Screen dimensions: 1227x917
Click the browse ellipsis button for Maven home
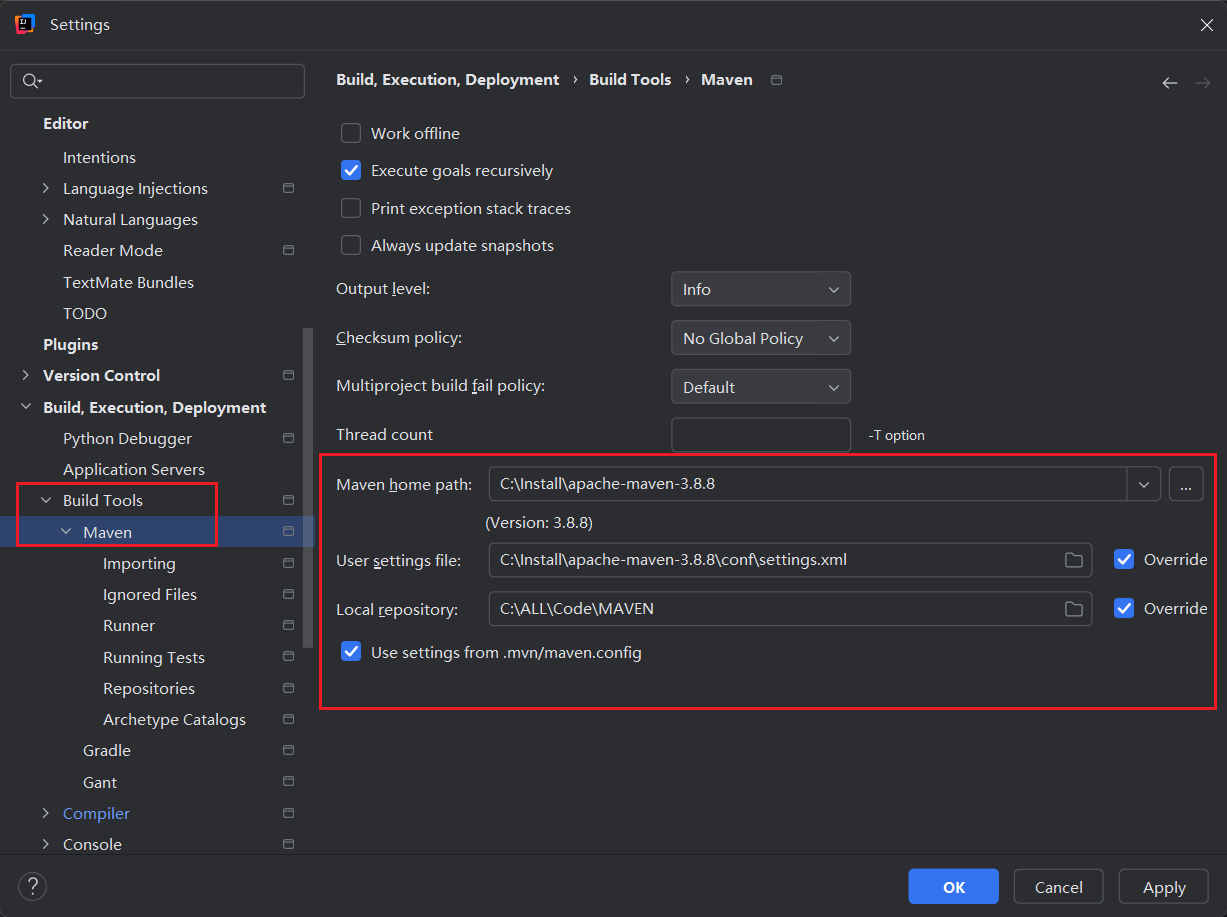click(x=1186, y=484)
